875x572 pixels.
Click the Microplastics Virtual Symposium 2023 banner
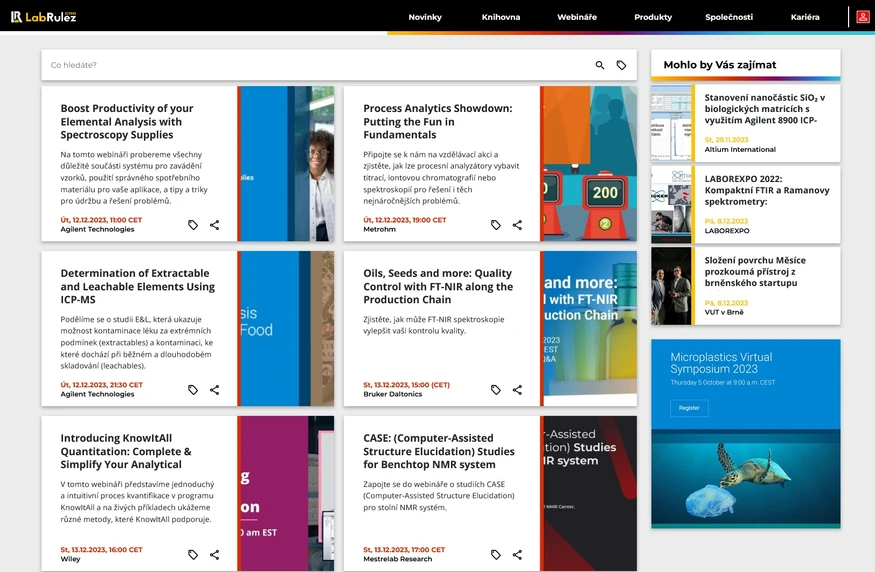[746, 434]
